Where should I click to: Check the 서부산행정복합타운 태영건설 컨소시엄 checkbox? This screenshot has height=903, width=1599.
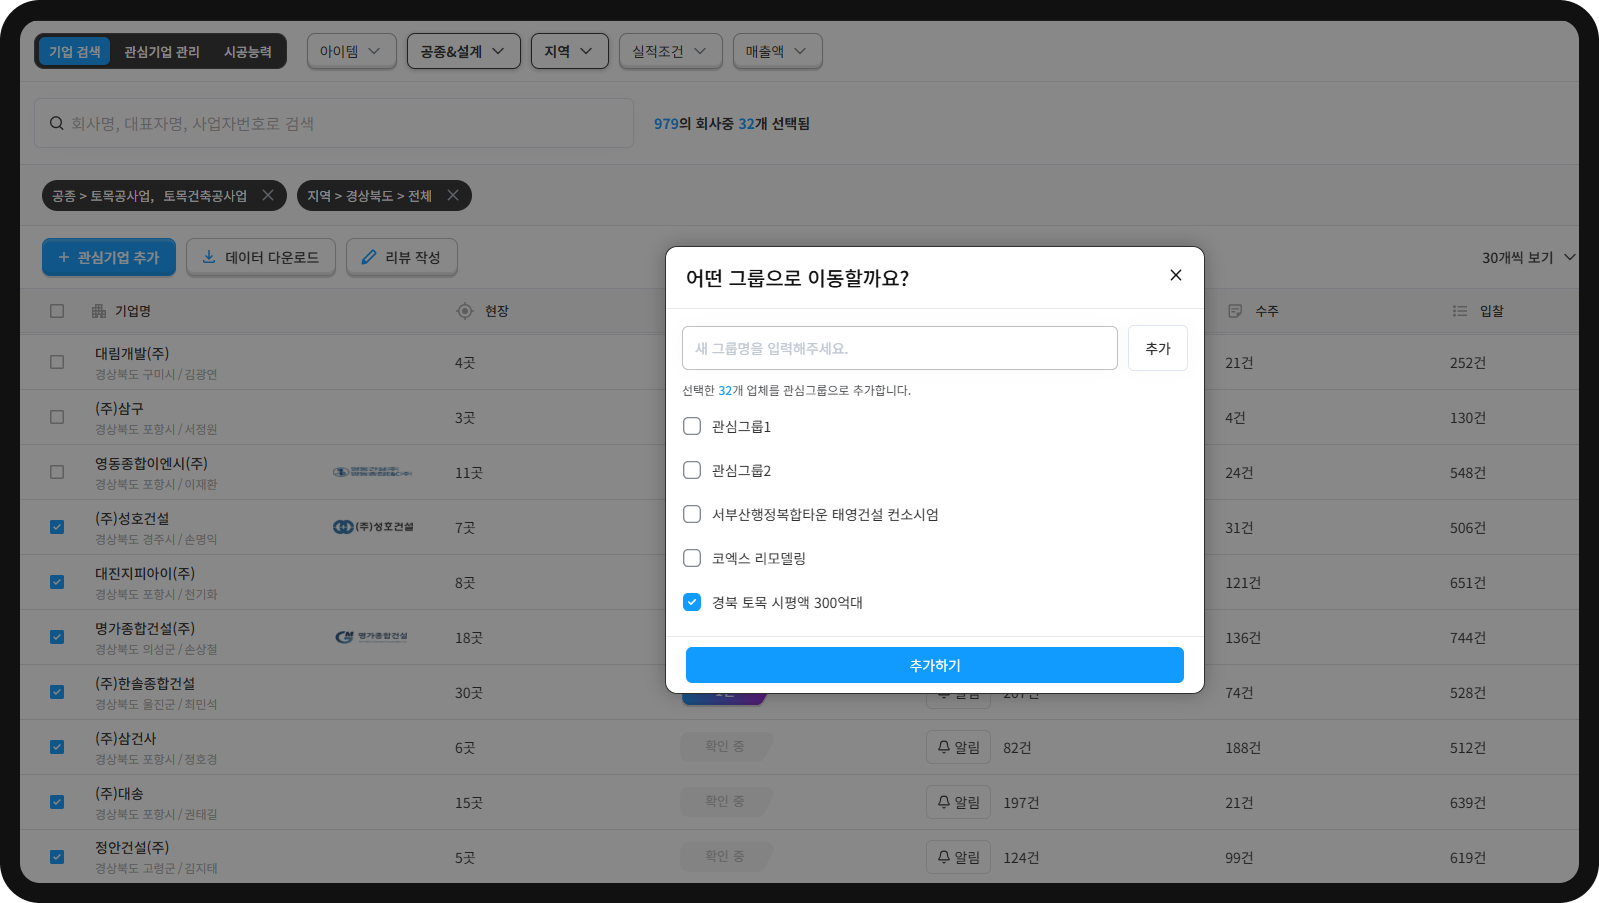point(692,514)
